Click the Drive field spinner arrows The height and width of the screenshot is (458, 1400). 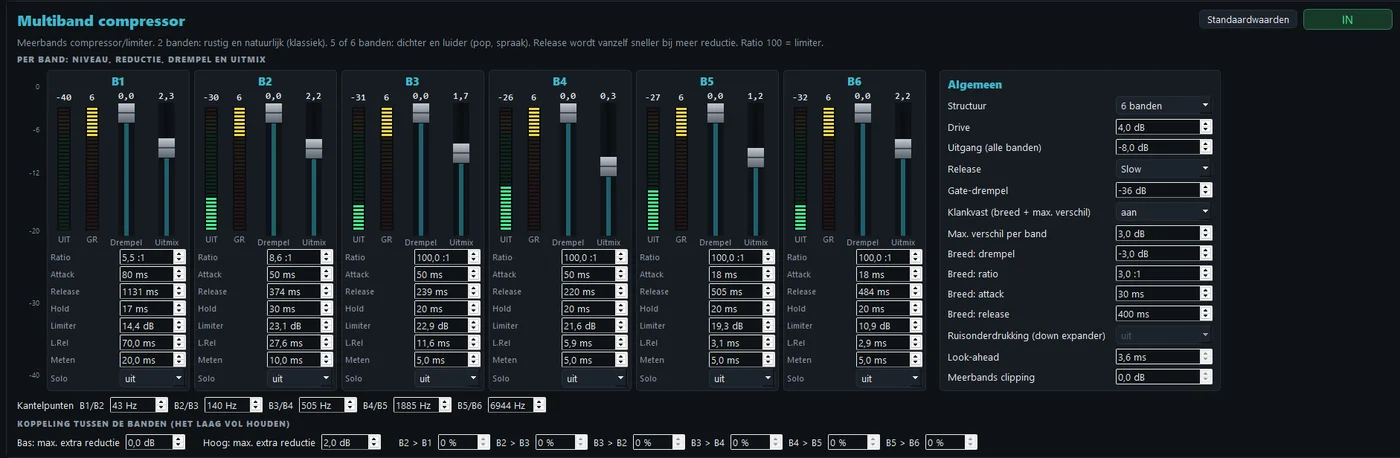click(1205, 127)
